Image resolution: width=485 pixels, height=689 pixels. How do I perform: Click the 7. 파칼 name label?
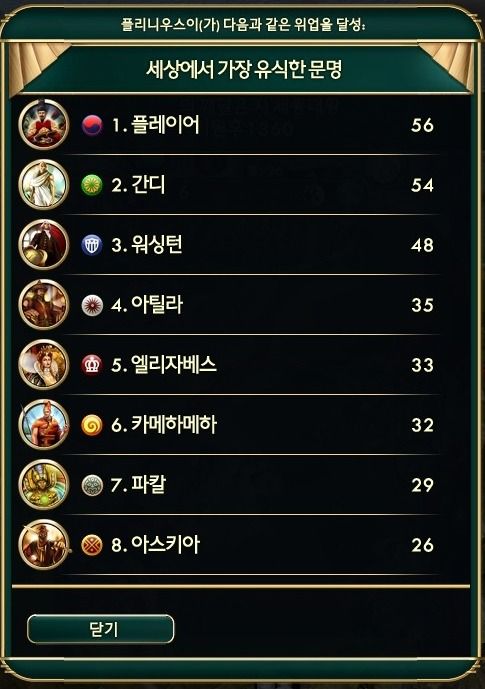tap(138, 485)
